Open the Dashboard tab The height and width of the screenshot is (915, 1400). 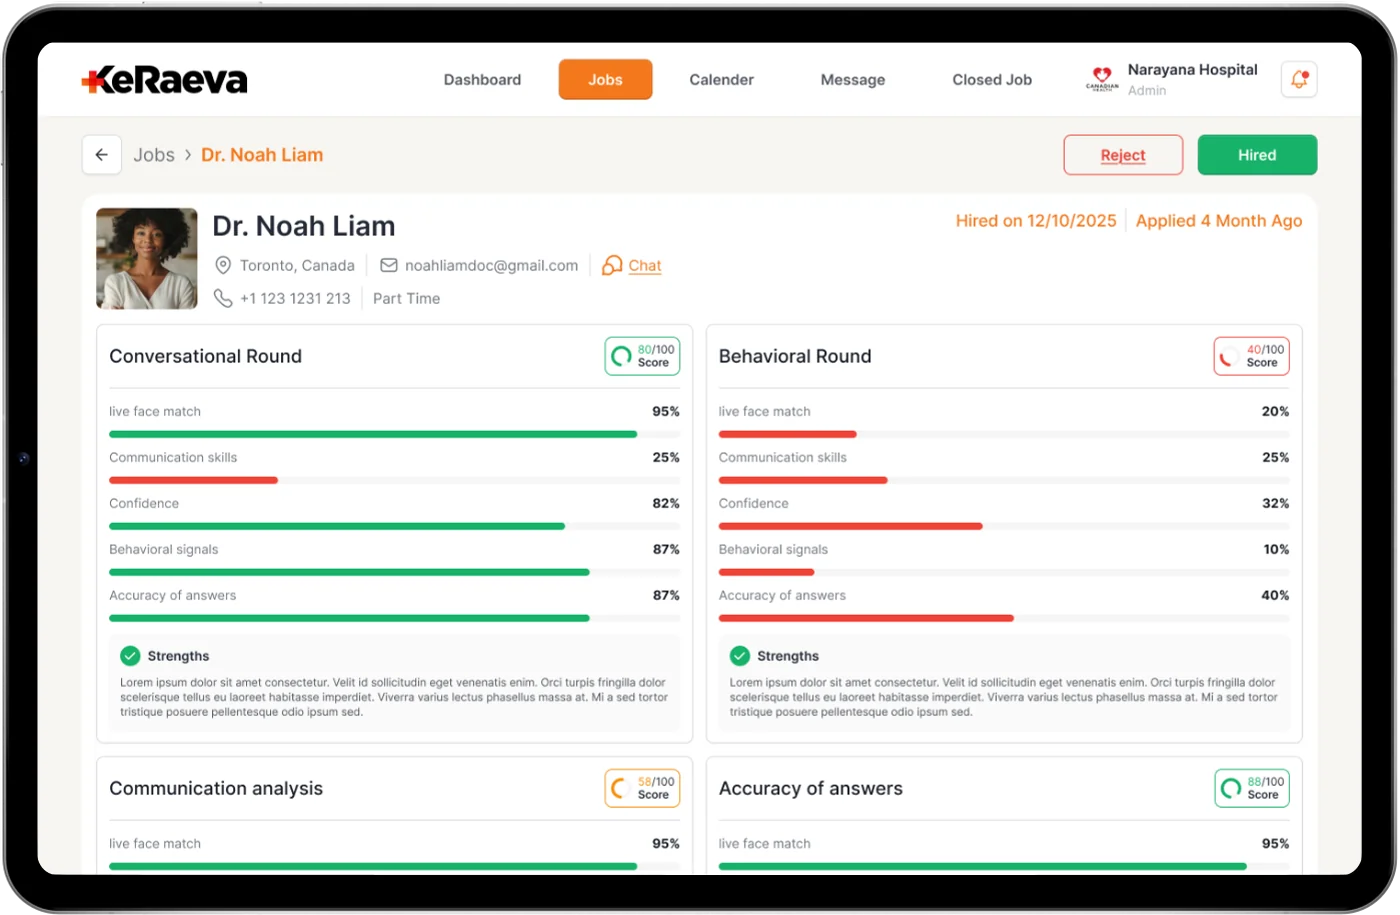click(482, 80)
